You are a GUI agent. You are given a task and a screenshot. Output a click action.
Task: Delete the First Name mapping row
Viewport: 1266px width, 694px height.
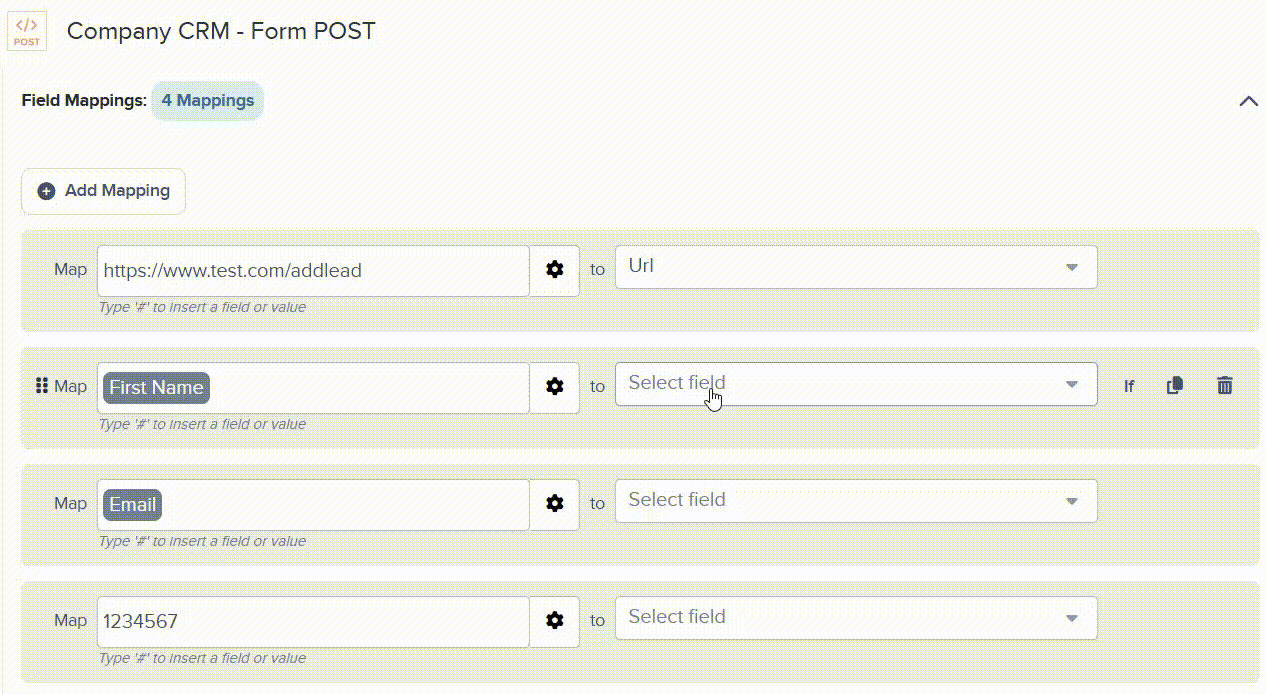tap(1224, 385)
